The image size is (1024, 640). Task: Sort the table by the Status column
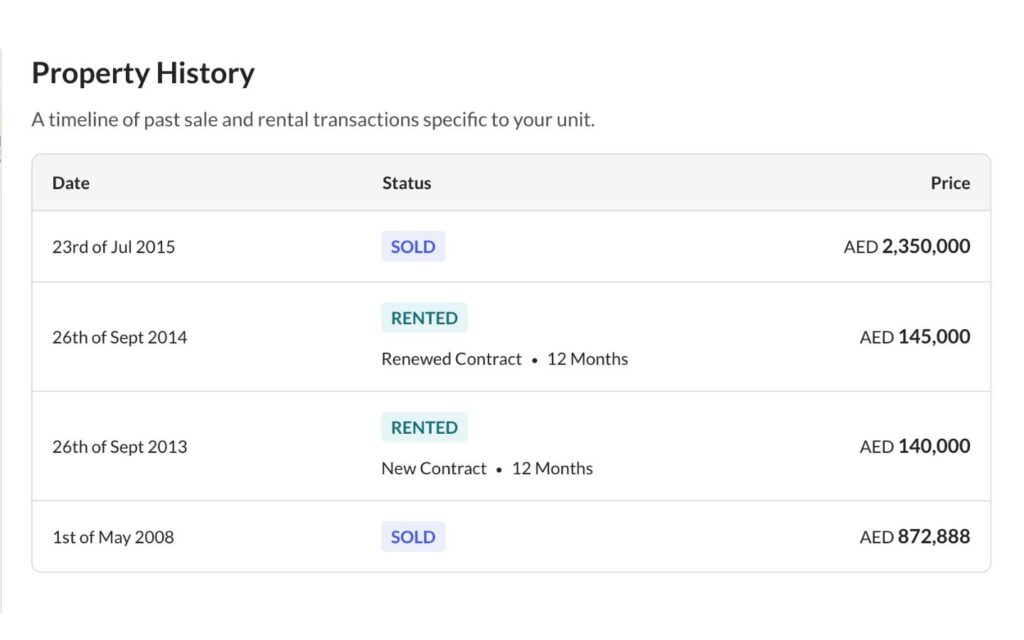click(x=406, y=183)
